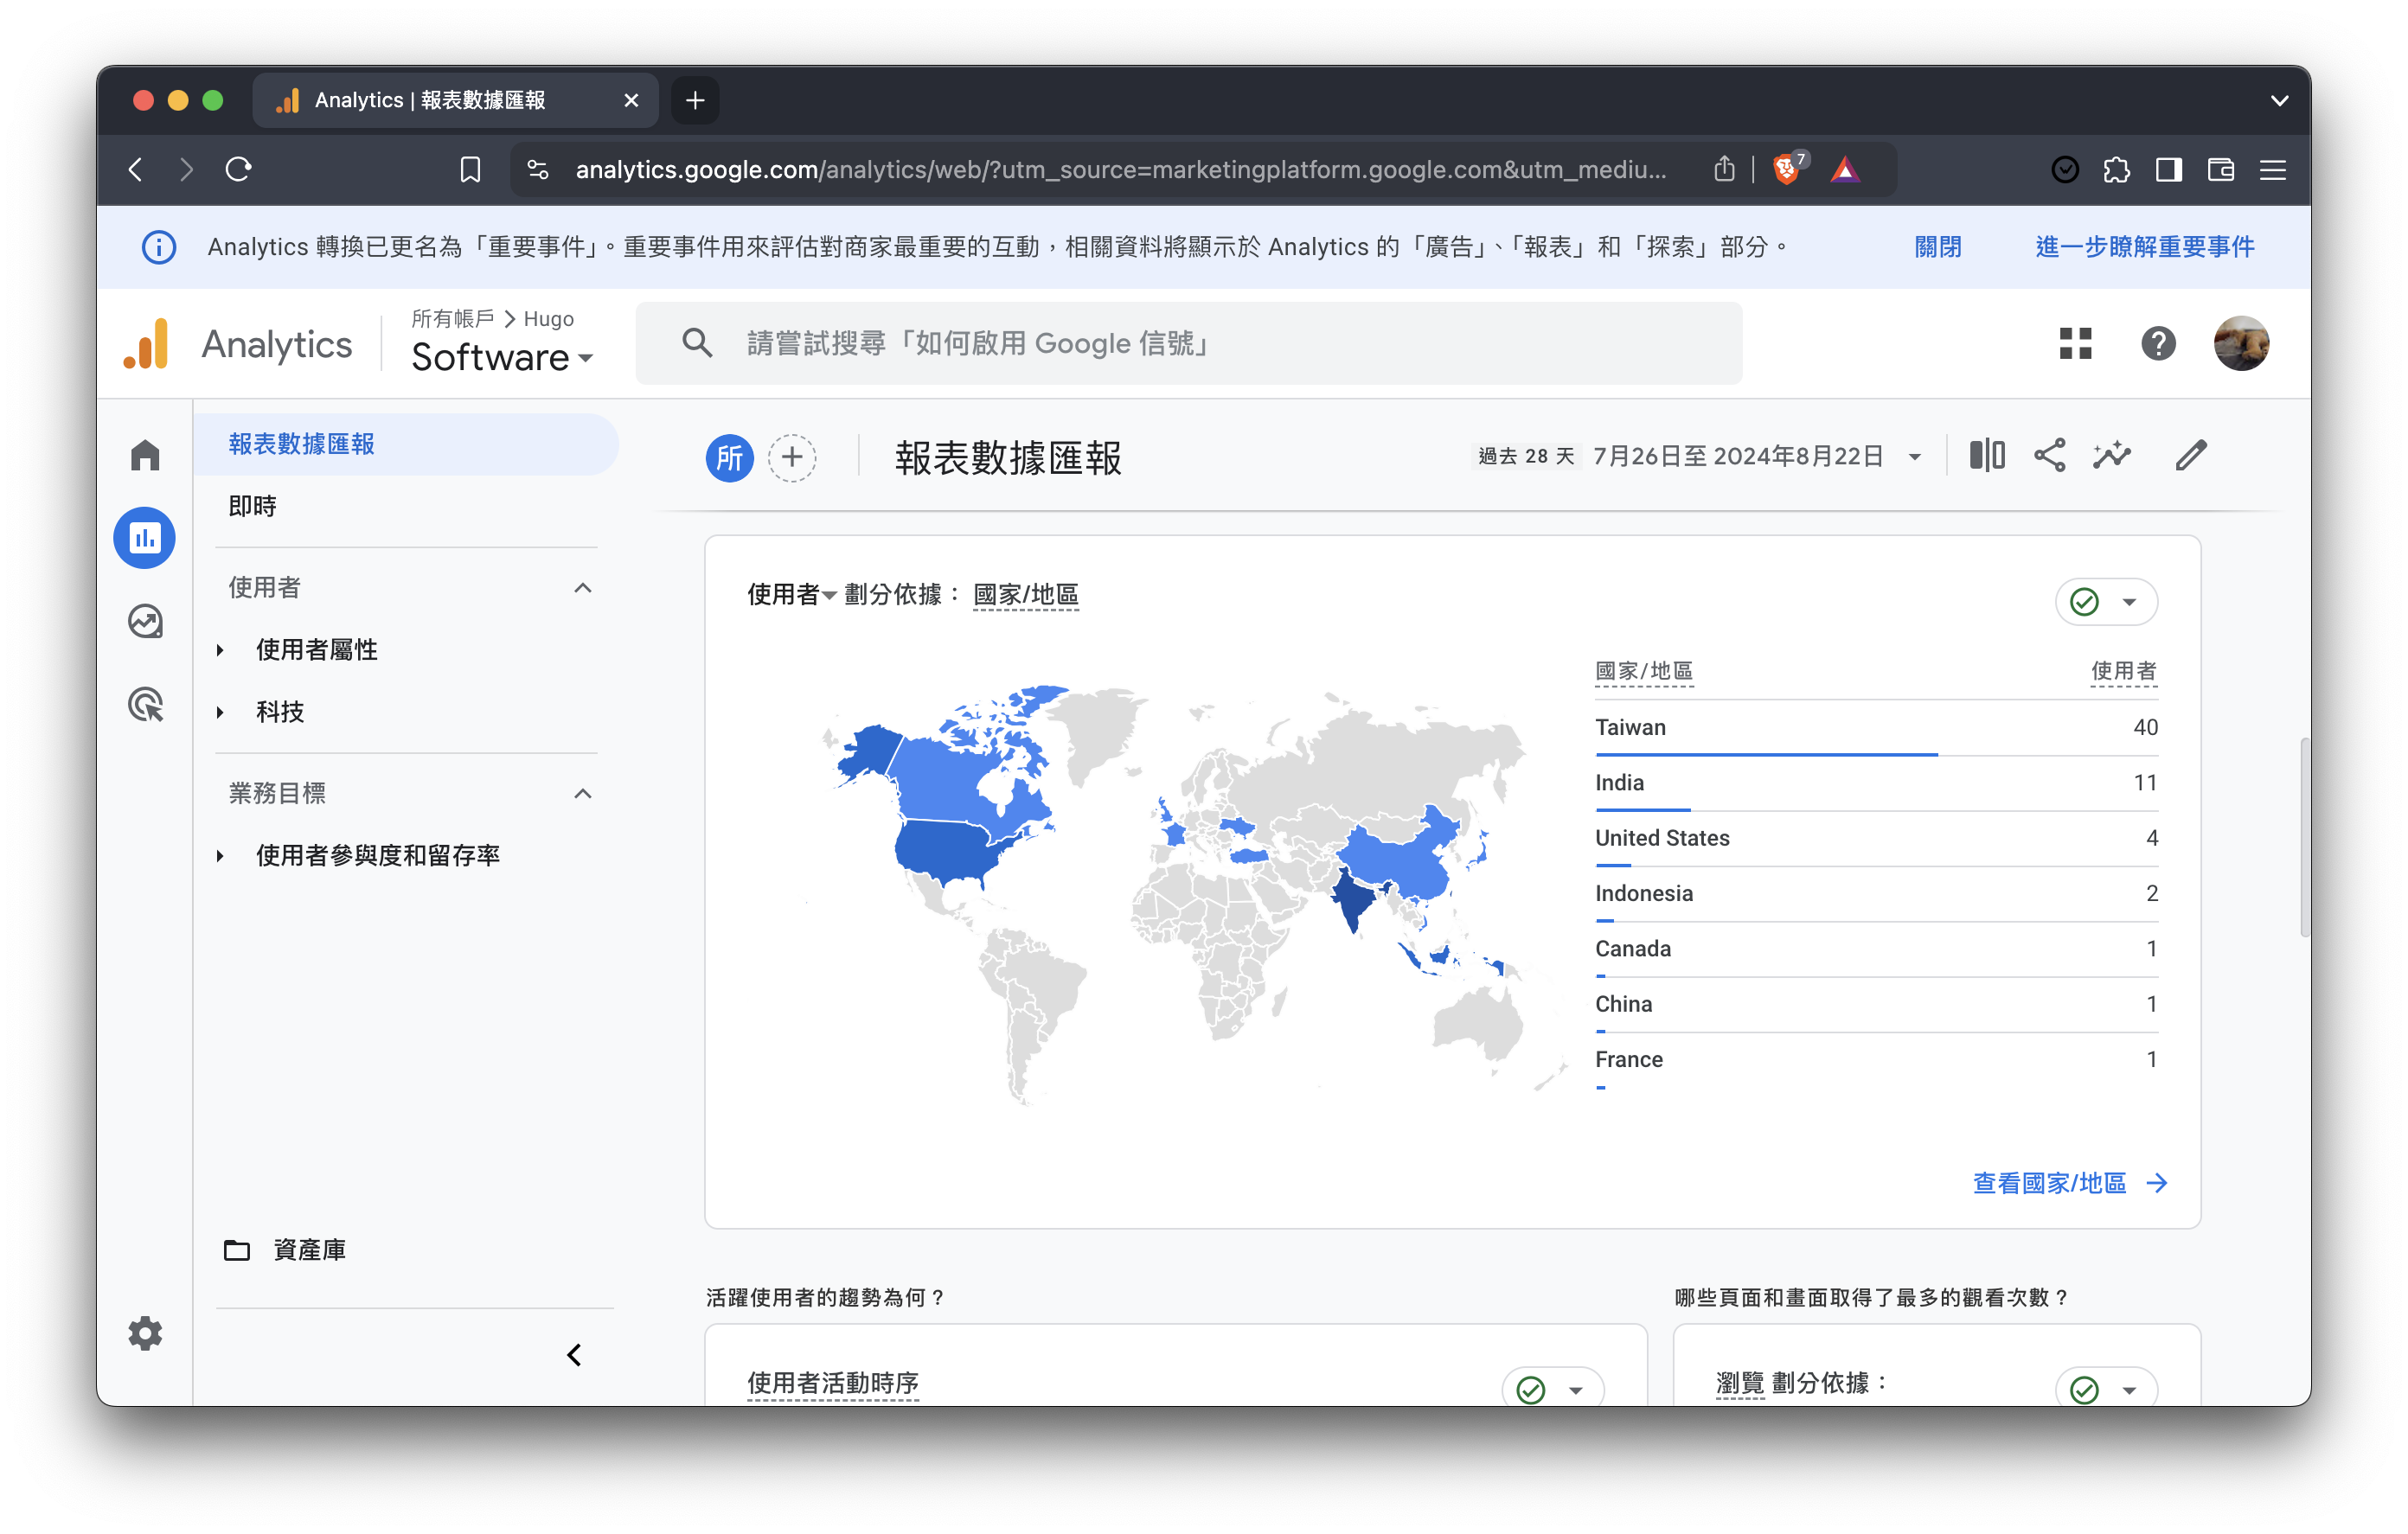Collapse the 使用者 section
2408x1534 pixels.
(x=584, y=588)
